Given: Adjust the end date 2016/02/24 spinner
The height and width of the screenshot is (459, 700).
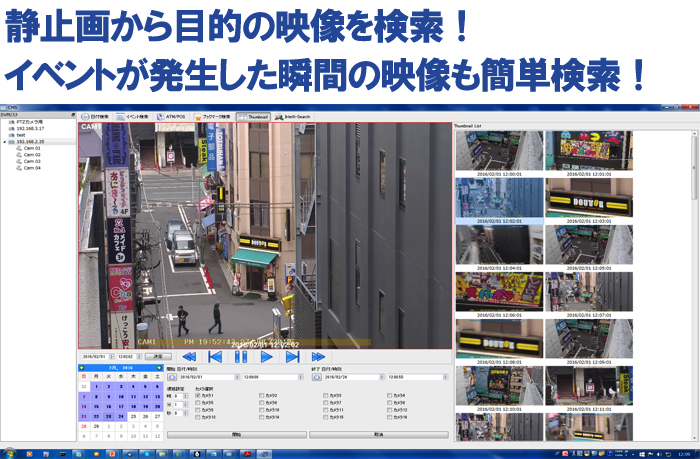Looking at the screenshot, I should click(382, 377).
